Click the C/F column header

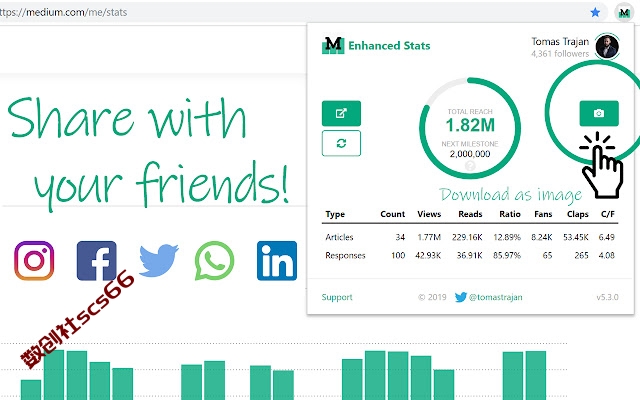[608, 214]
